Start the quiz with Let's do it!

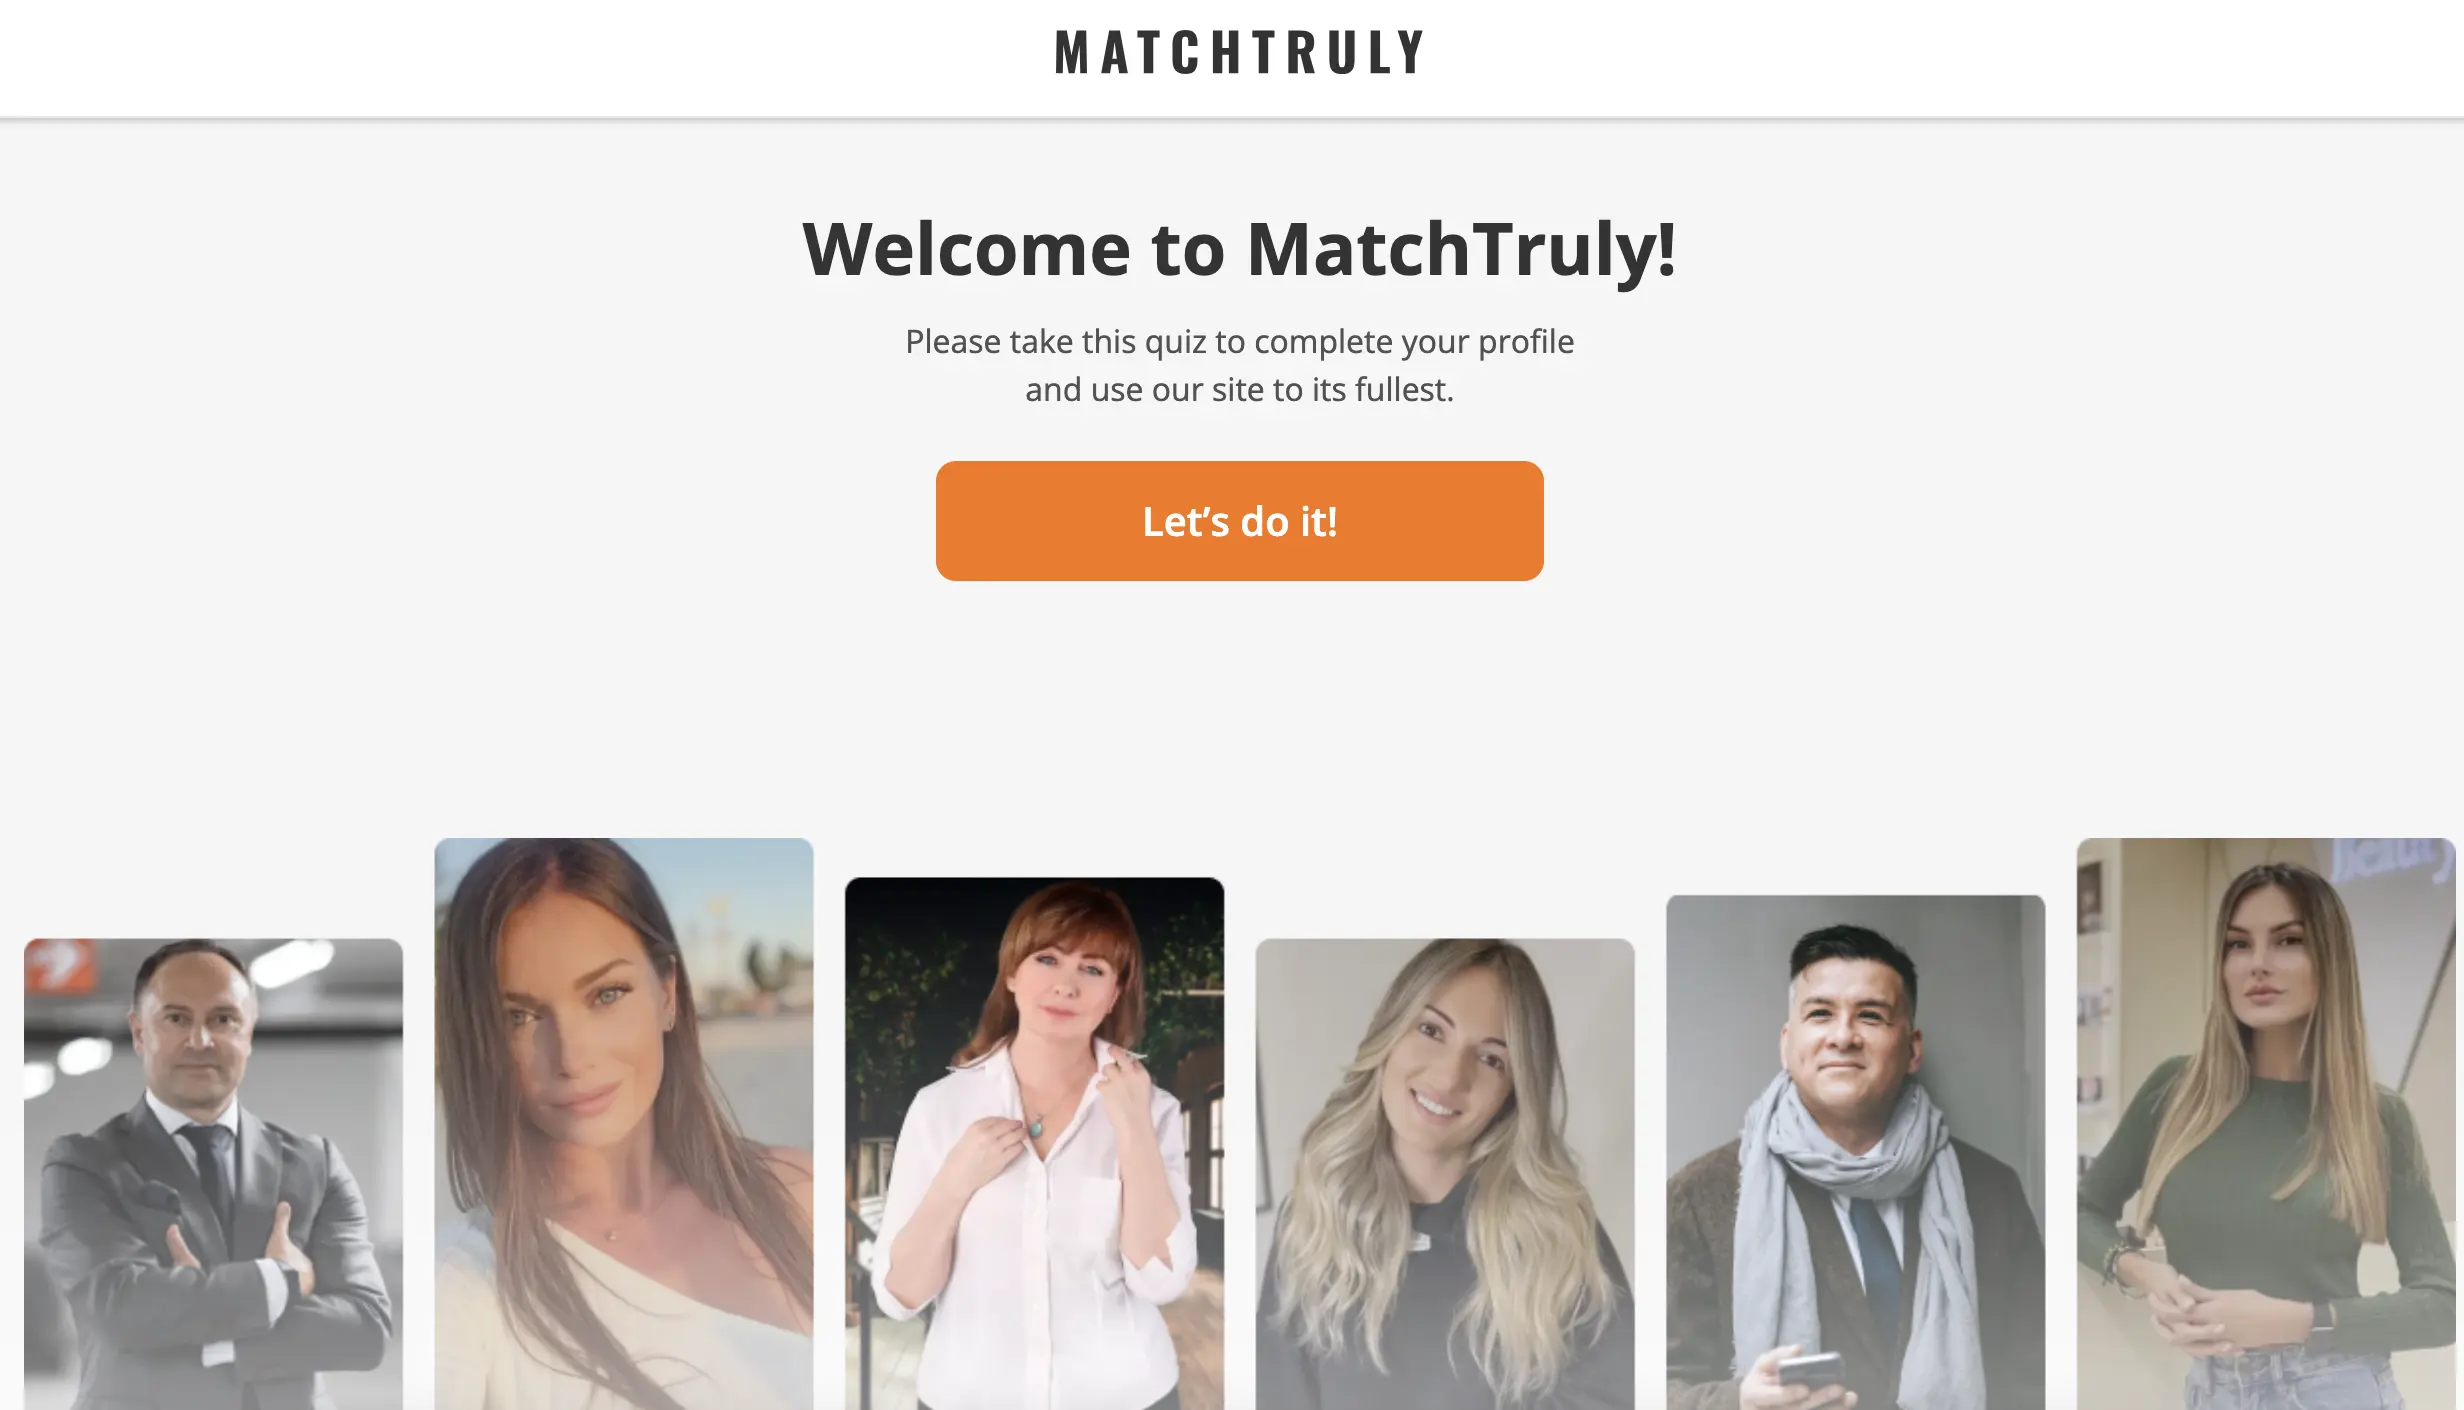[1239, 521]
